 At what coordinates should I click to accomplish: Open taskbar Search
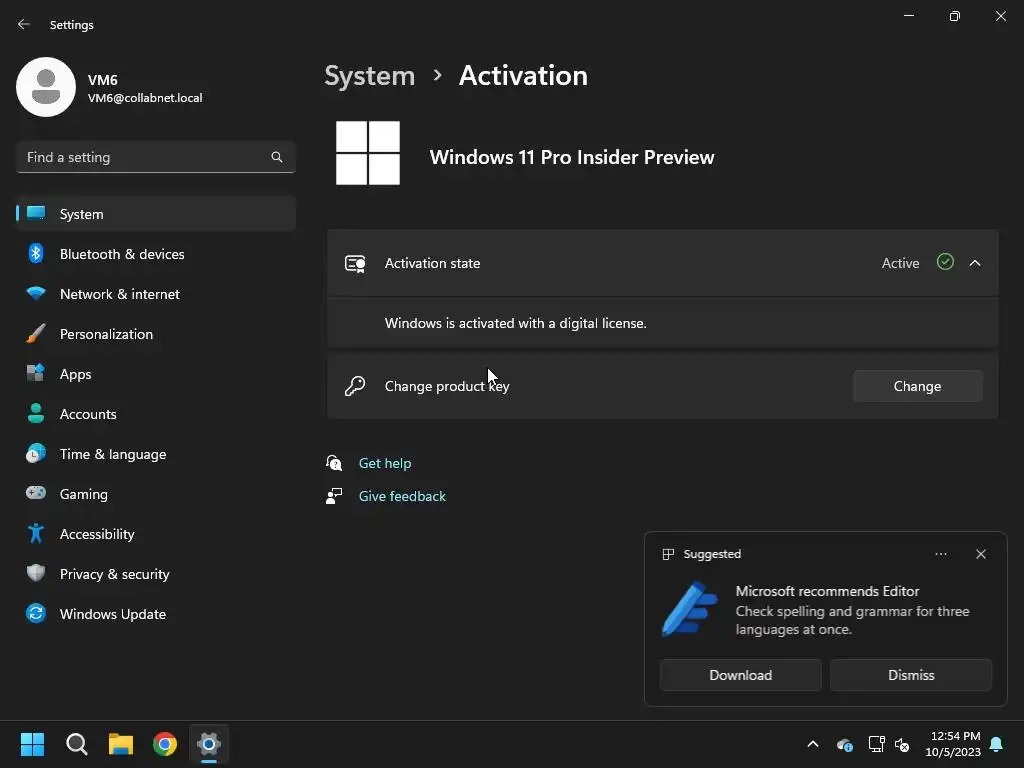point(77,744)
